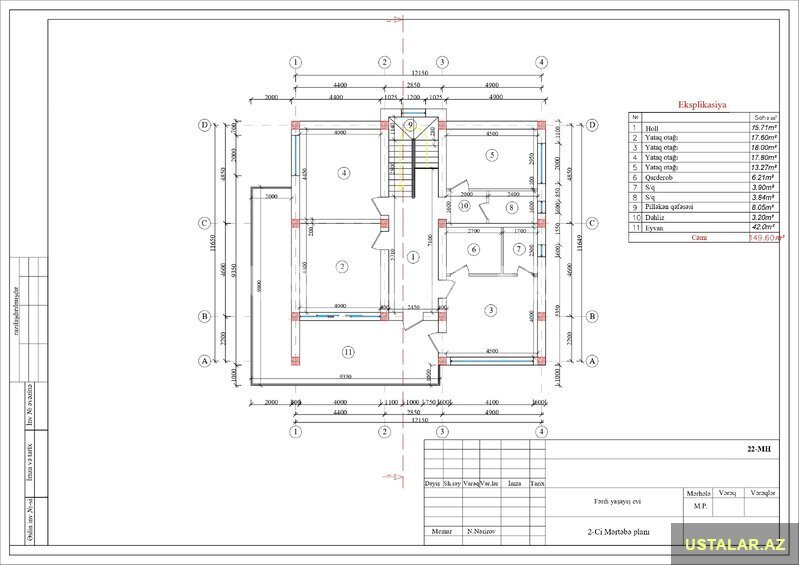Select grid axis bubble A on the right side

coord(592,360)
